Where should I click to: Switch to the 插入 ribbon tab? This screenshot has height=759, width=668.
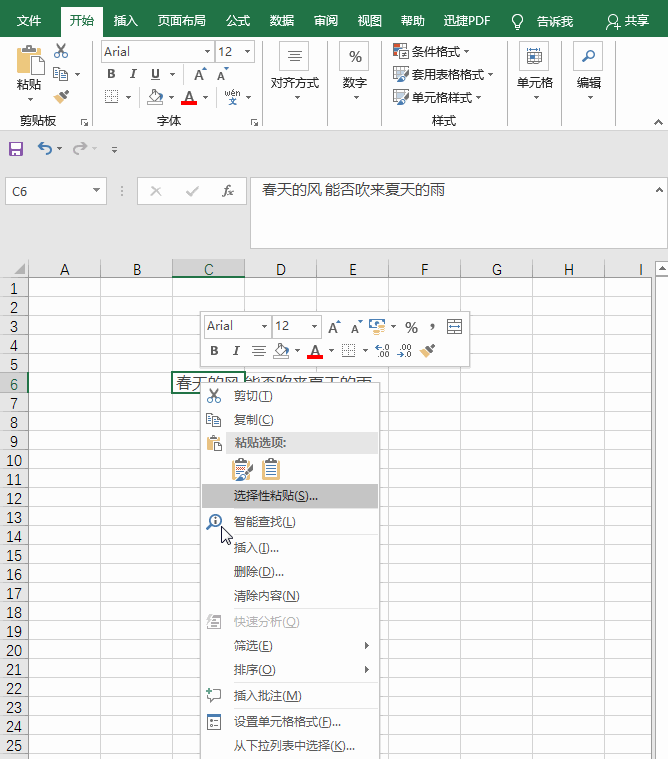[126, 20]
